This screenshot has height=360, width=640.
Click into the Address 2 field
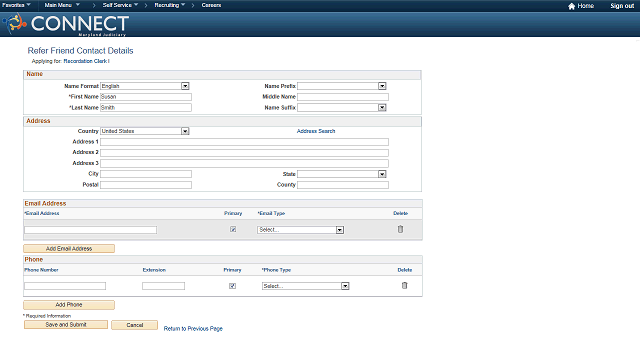244,153
